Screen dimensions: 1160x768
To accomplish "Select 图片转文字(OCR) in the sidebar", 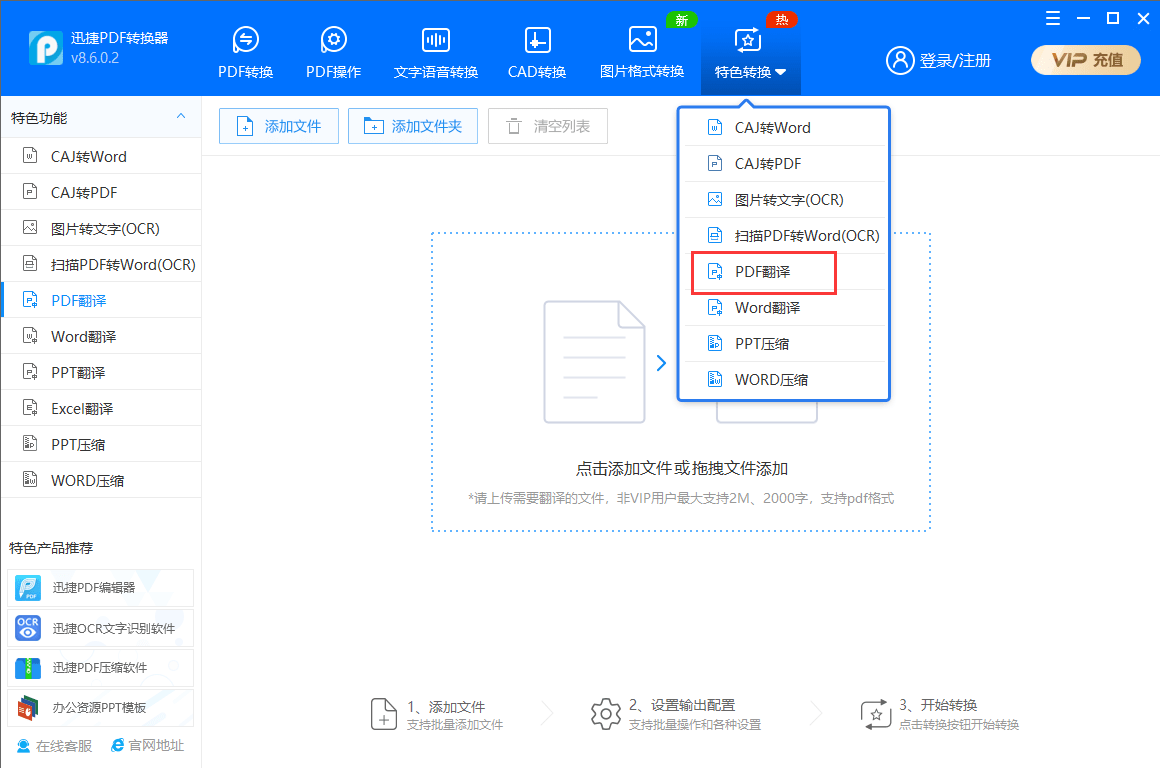I will 101,229.
